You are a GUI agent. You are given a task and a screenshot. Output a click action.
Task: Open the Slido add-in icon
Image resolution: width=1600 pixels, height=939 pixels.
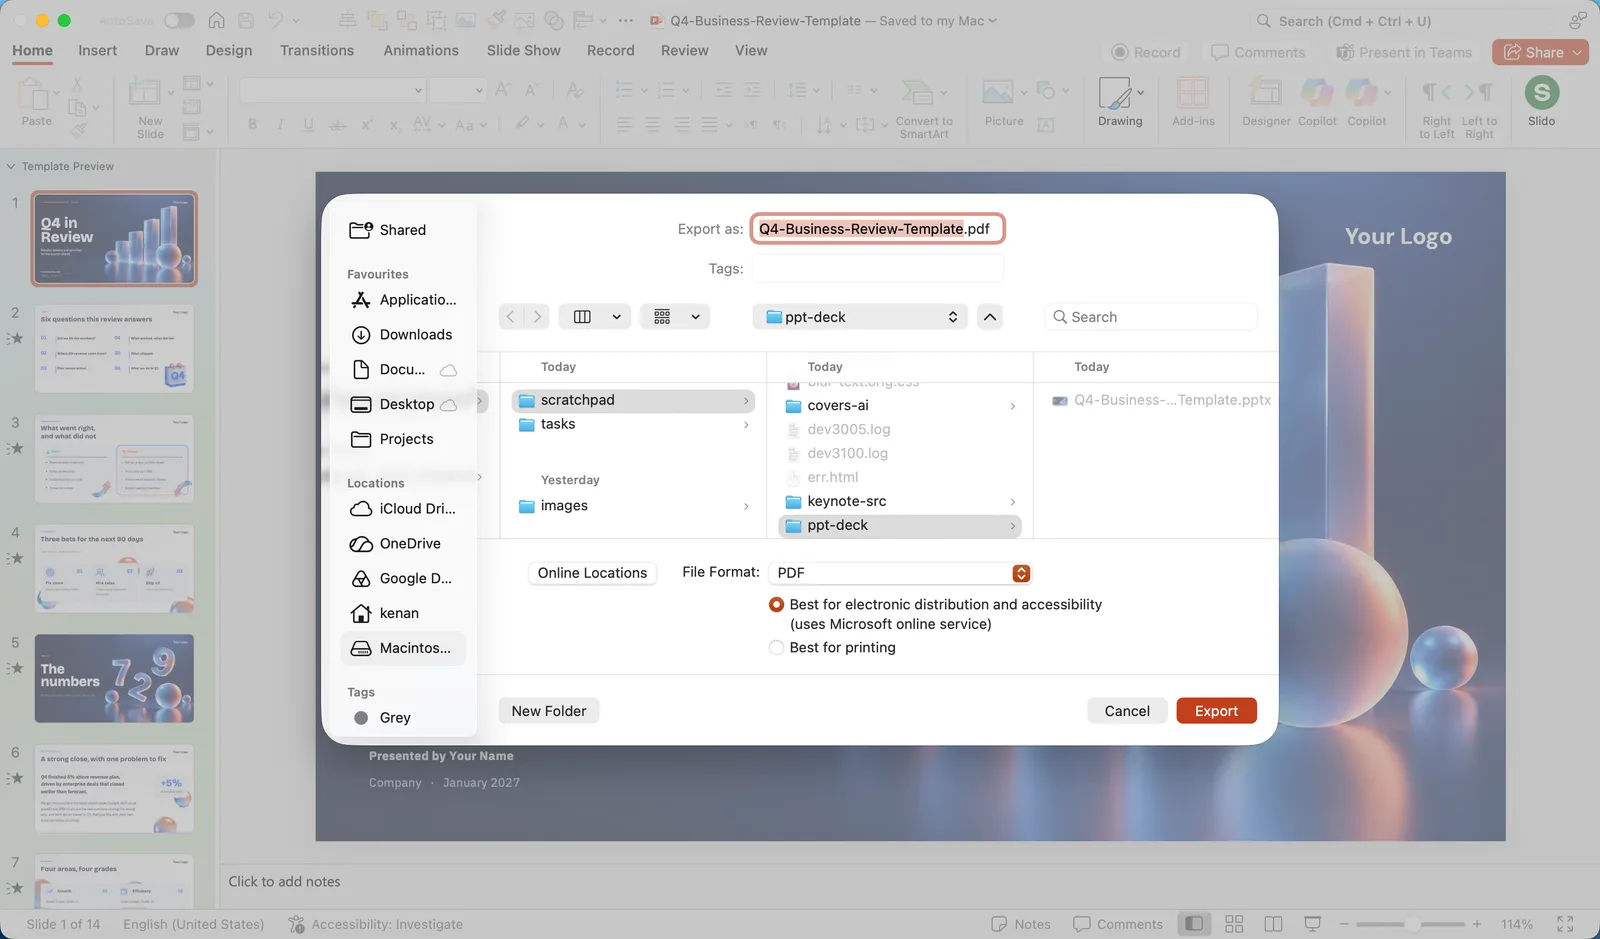point(1541,93)
